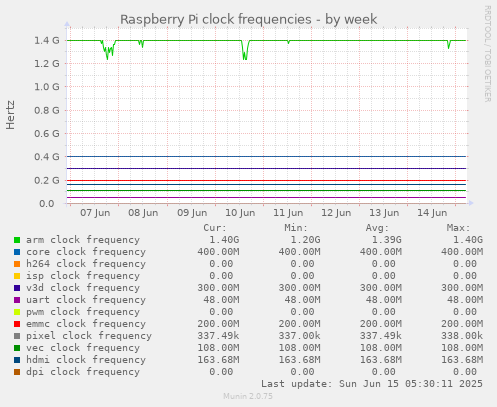Screen dimensions: 497x407
Task: Click the arm clock frequency legend label
Action: click(83, 240)
